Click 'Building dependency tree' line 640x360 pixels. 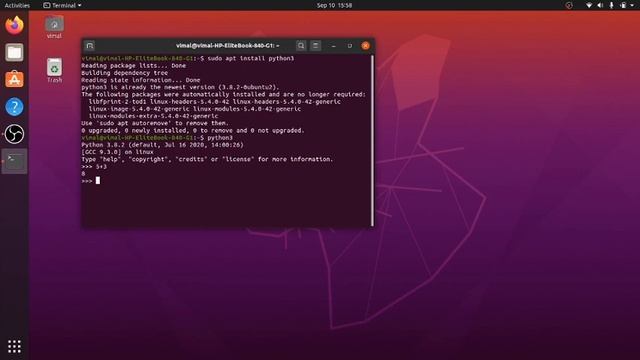click(124, 73)
